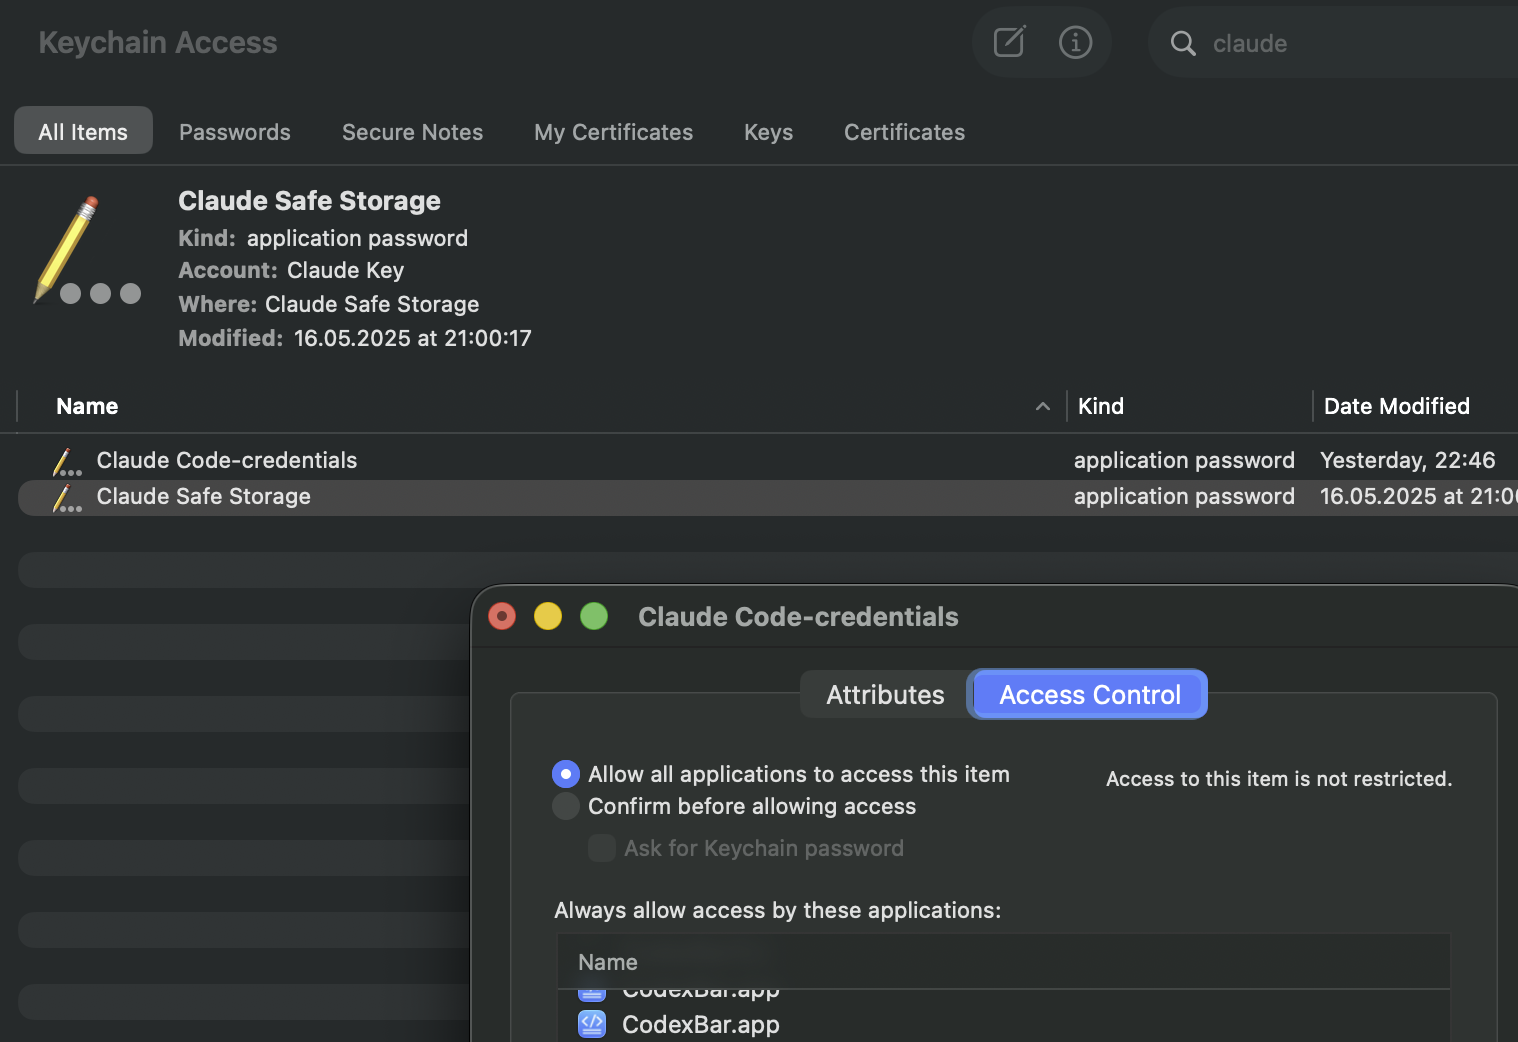Click the CodexBar.app icon in applications list

pos(592,1024)
